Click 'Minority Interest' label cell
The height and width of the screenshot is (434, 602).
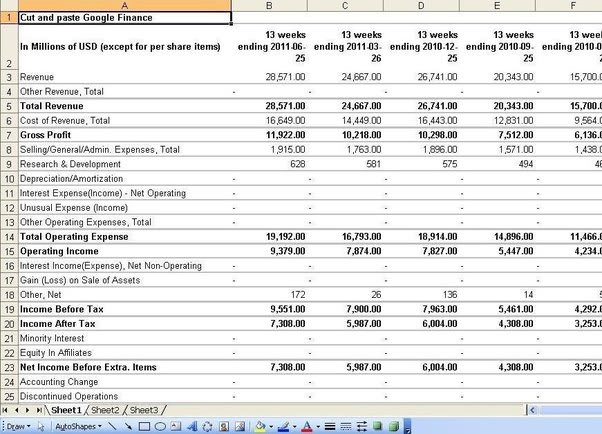click(x=124, y=338)
